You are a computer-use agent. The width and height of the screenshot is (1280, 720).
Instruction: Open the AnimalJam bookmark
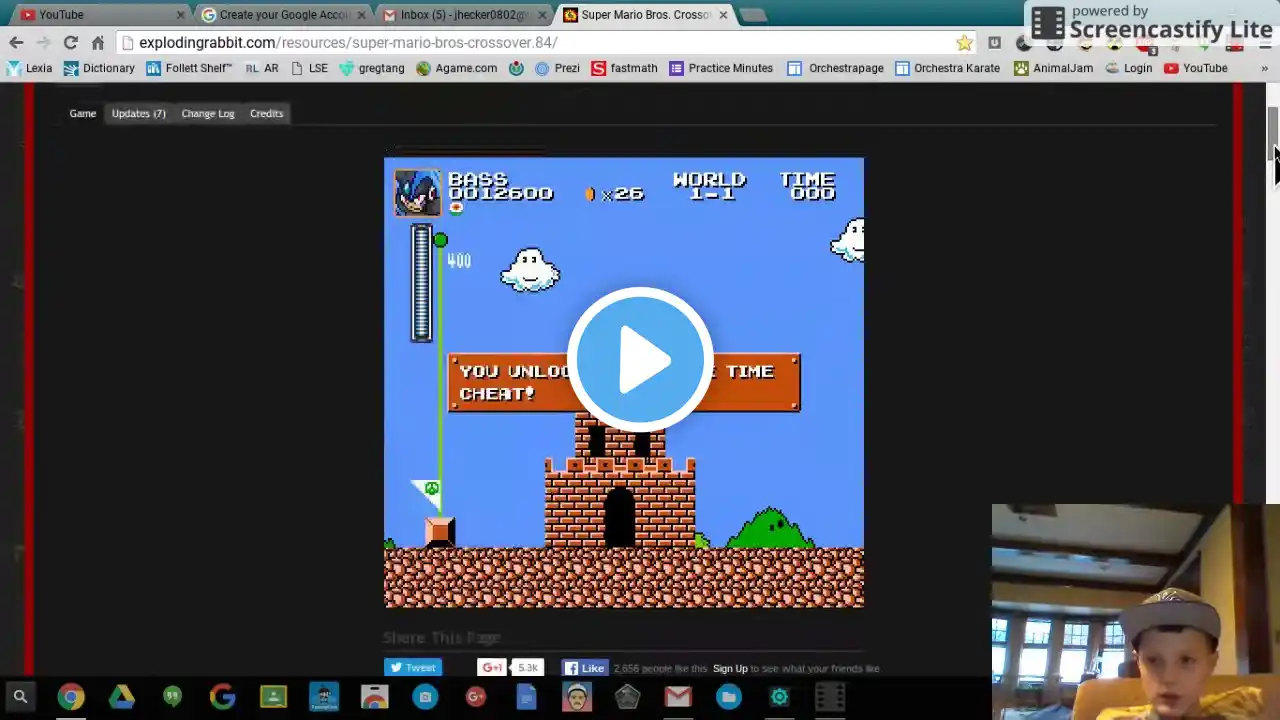(x=1053, y=68)
